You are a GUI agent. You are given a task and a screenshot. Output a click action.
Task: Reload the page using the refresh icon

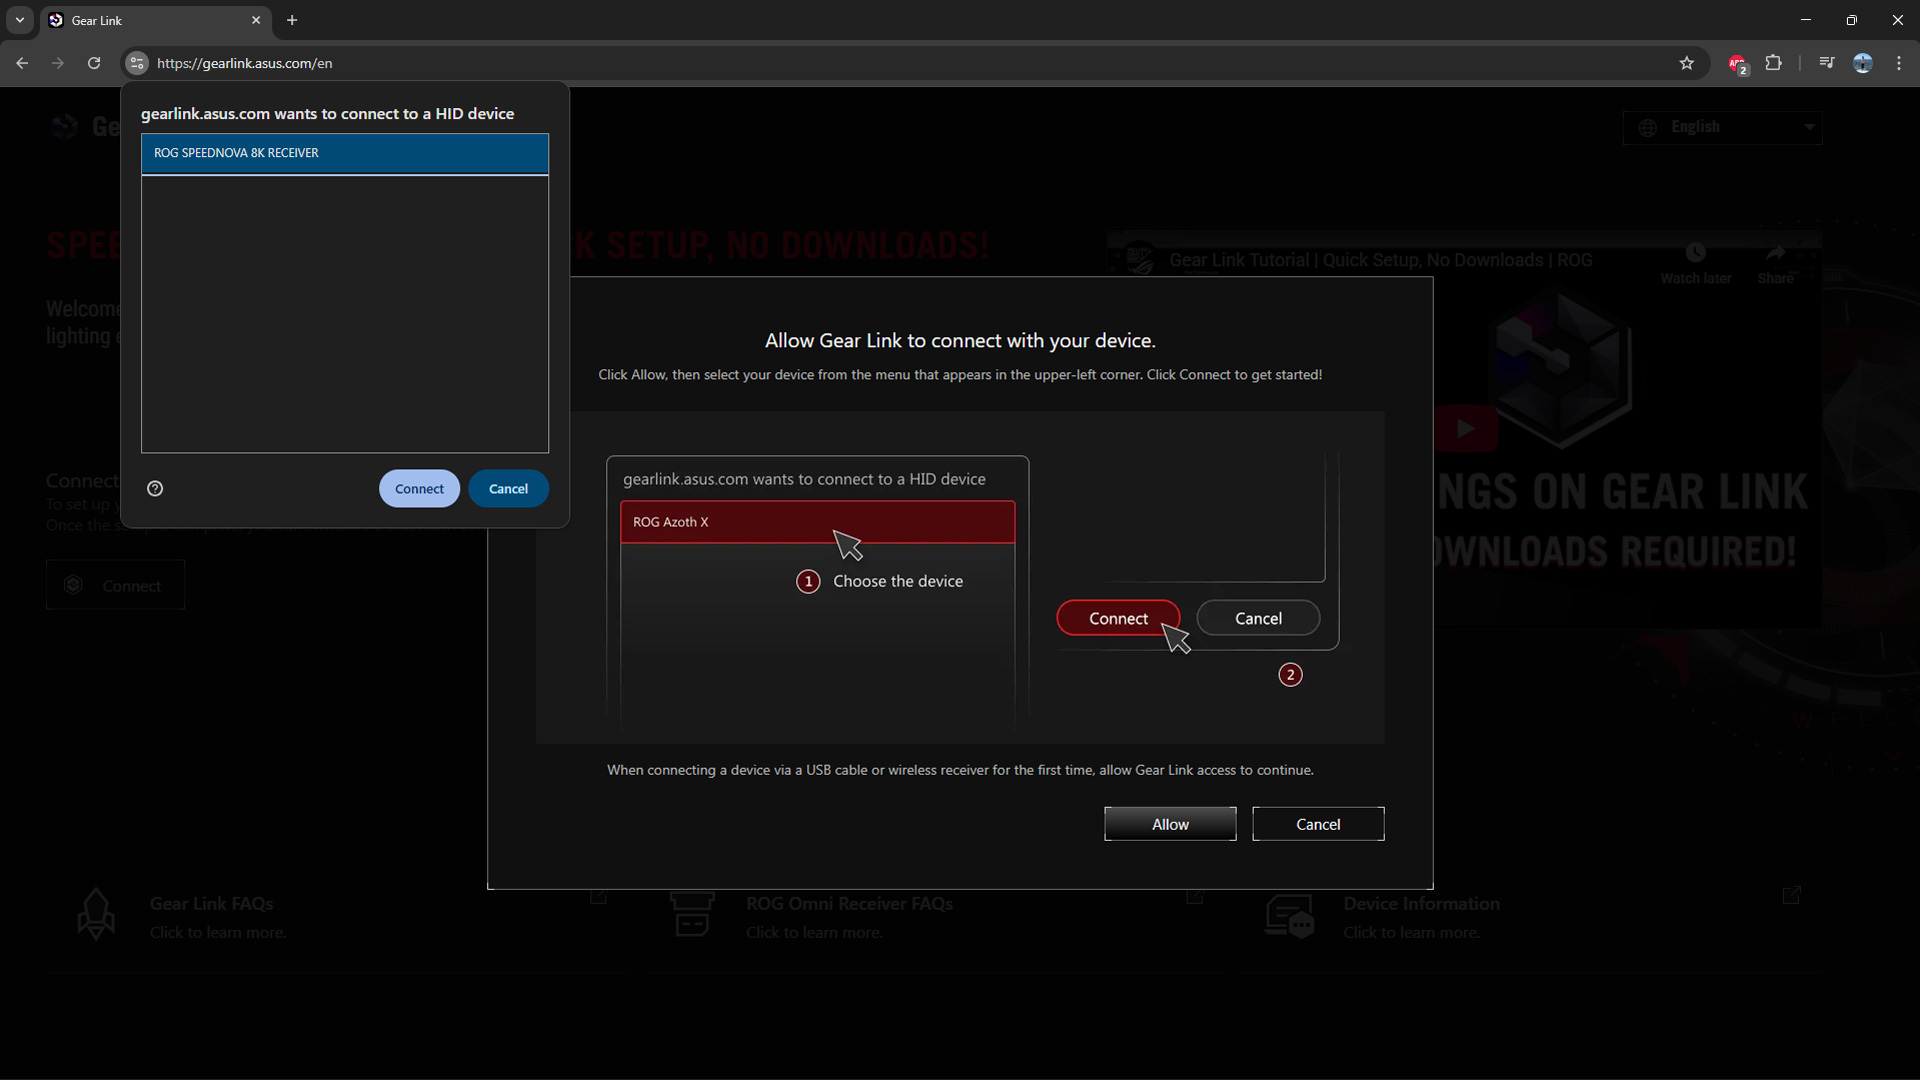coord(93,62)
